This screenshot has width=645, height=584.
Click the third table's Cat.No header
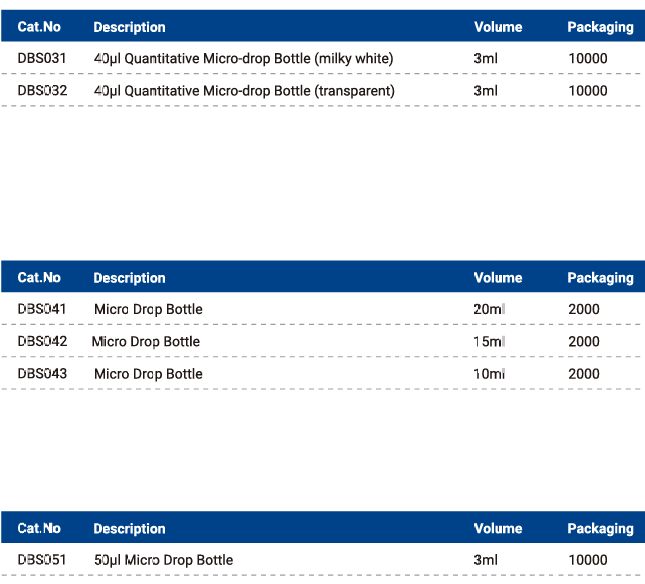39,528
